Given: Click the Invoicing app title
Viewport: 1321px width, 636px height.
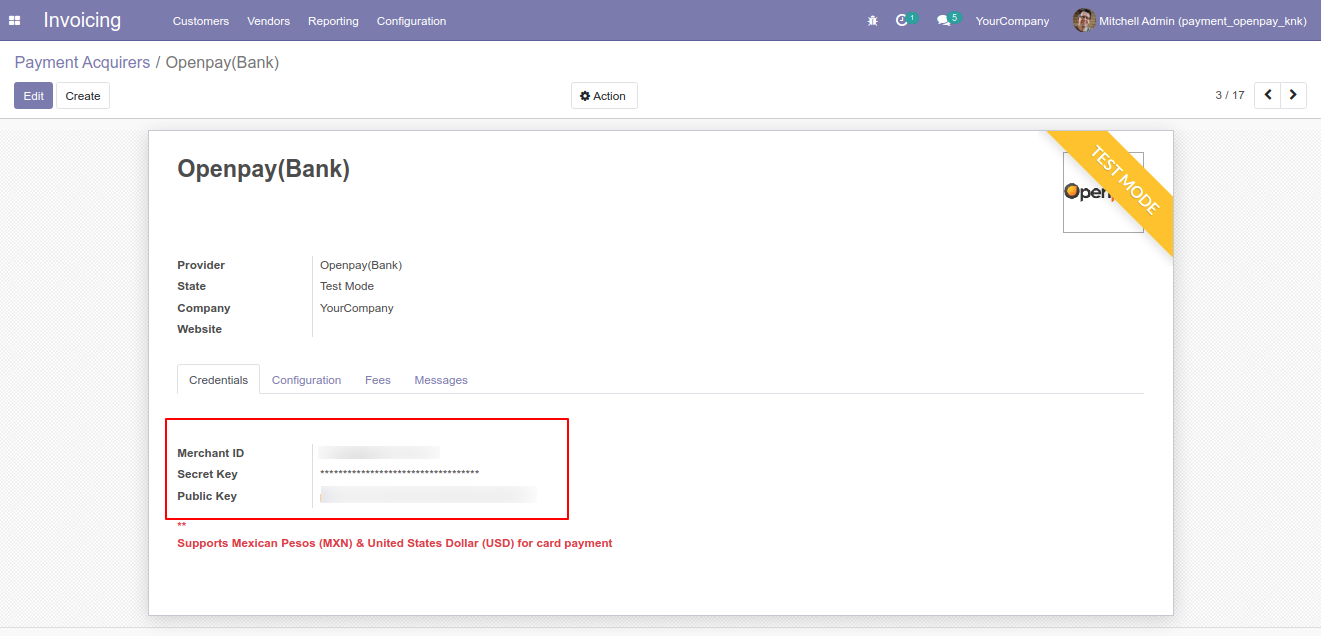Looking at the screenshot, I should pos(82,20).
